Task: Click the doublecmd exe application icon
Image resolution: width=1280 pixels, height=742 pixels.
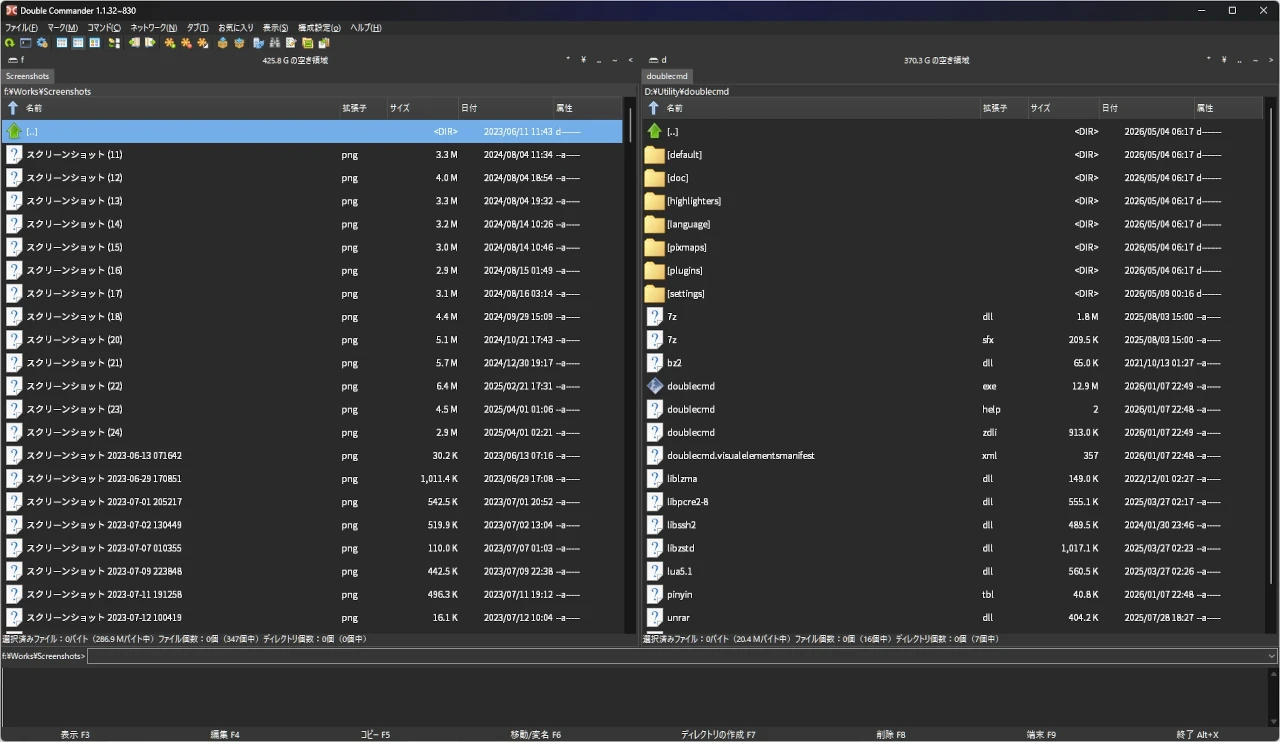Action: [x=655, y=386]
